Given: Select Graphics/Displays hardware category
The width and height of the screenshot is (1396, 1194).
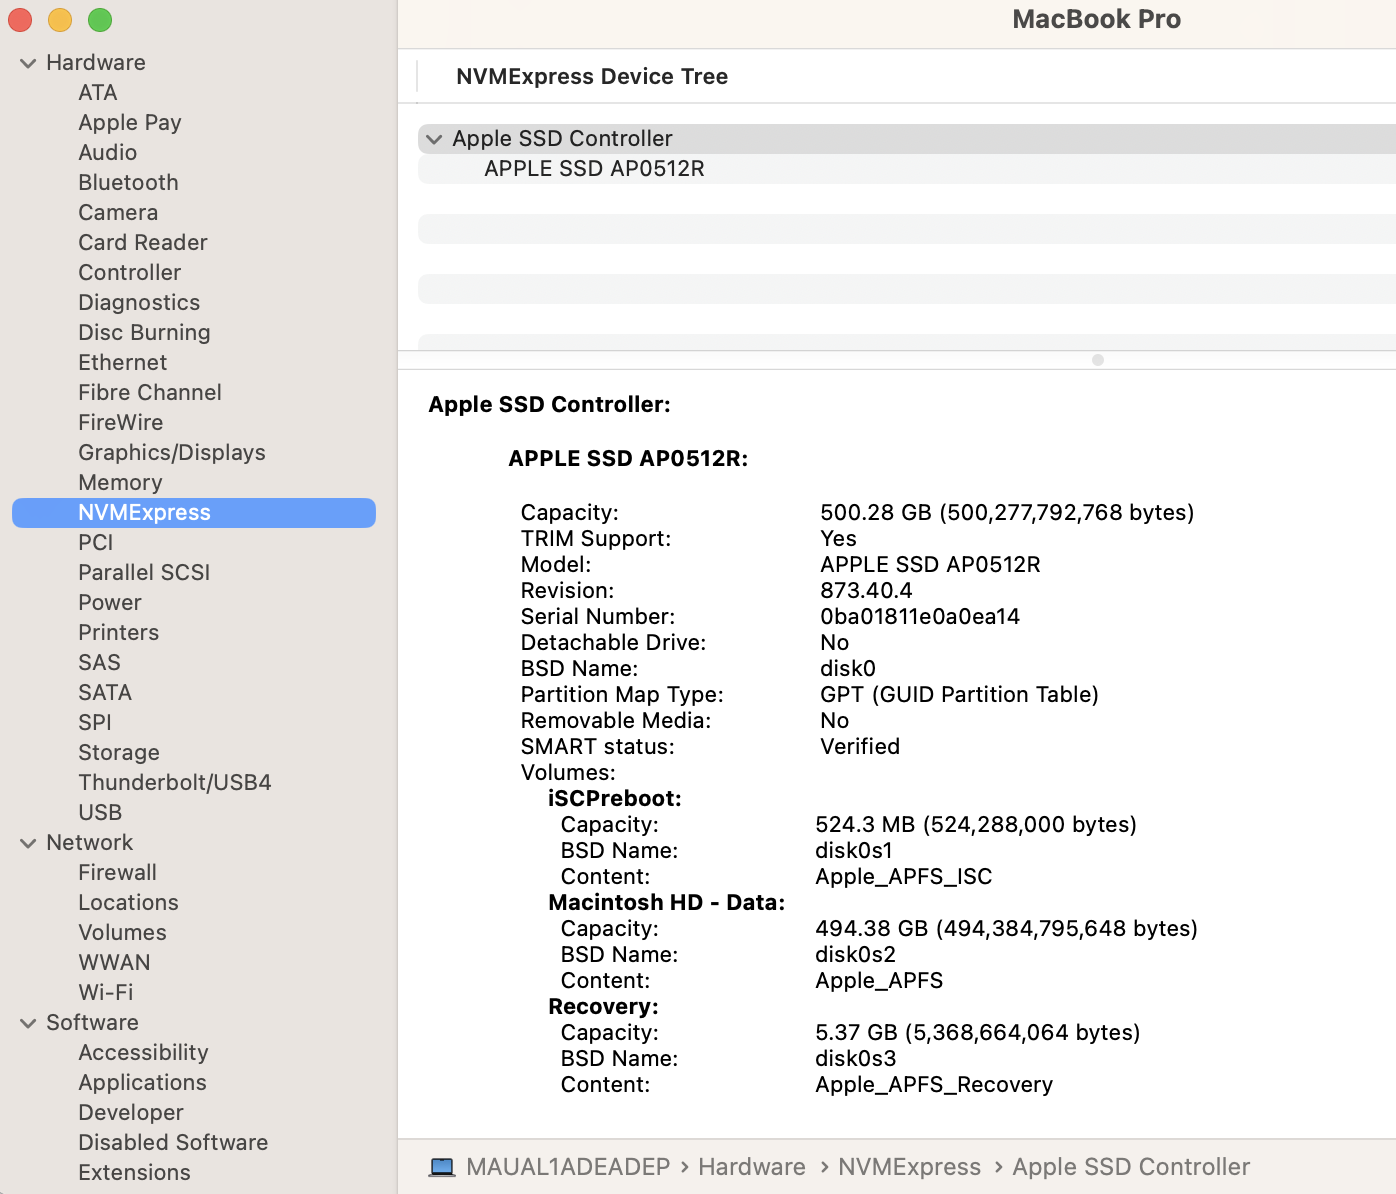Looking at the screenshot, I should [x=172, y=453].
